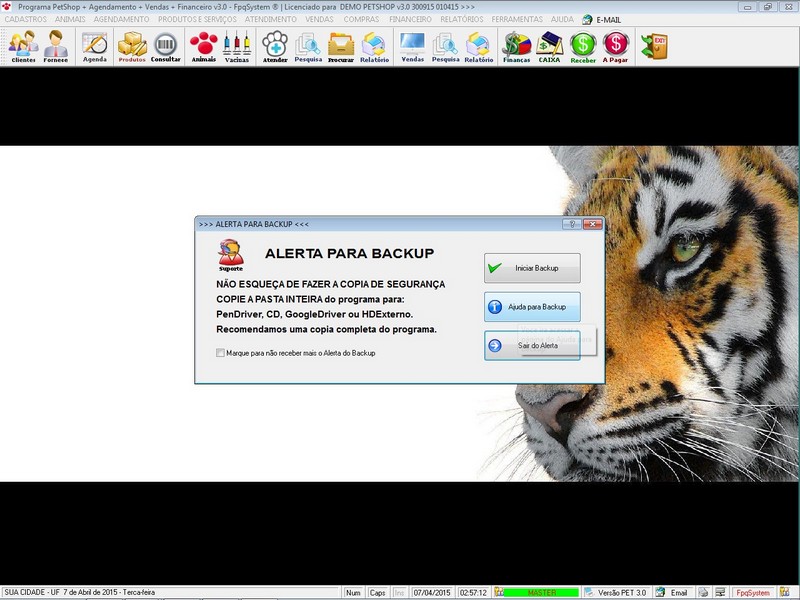Open the Finanças toolbar icon
The height and width of the screenshot is (600, 800).
click(516, 46)
